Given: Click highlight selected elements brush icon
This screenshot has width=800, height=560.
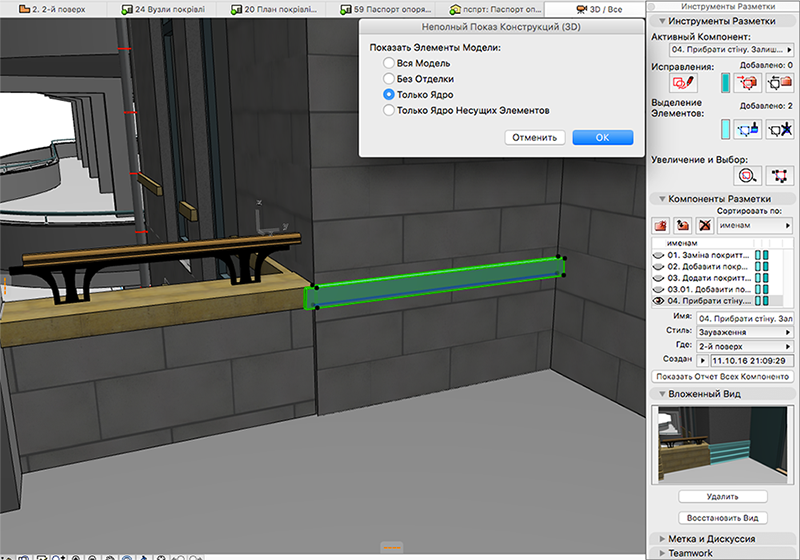Looking at the screenshot, I should click(x=747, y=128).
